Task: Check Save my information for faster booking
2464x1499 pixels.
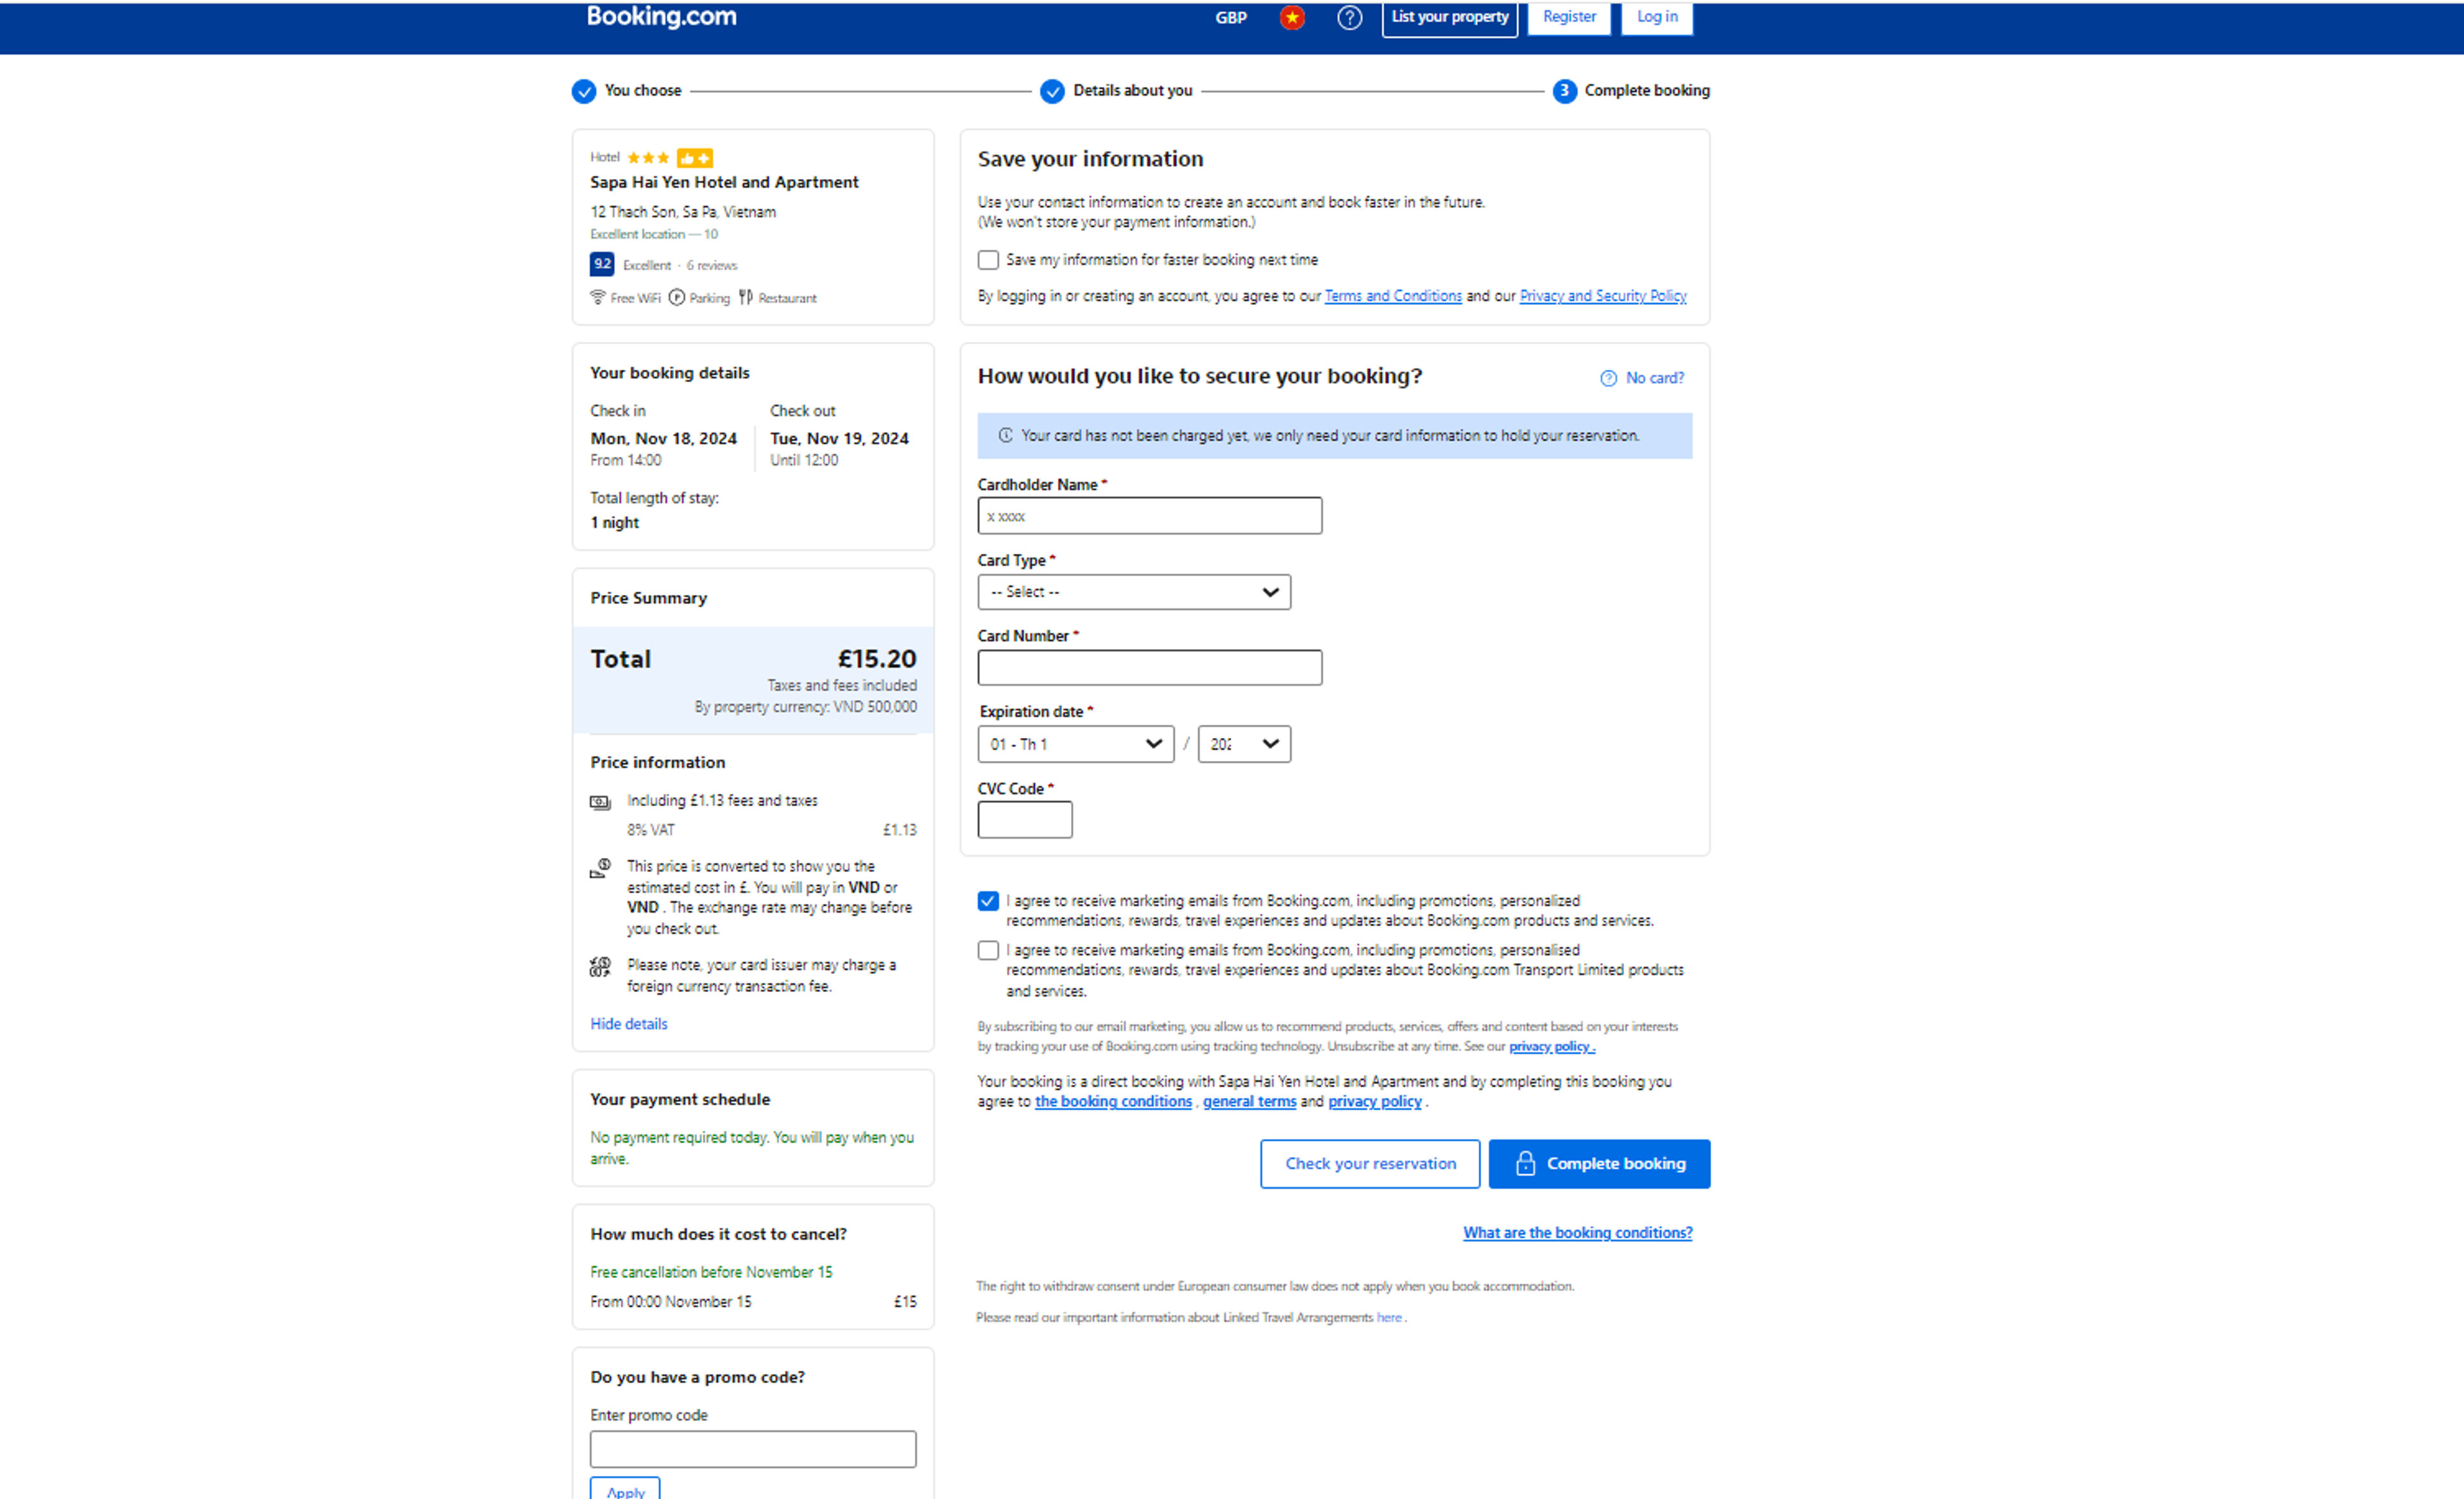Action: coord(988,259)
